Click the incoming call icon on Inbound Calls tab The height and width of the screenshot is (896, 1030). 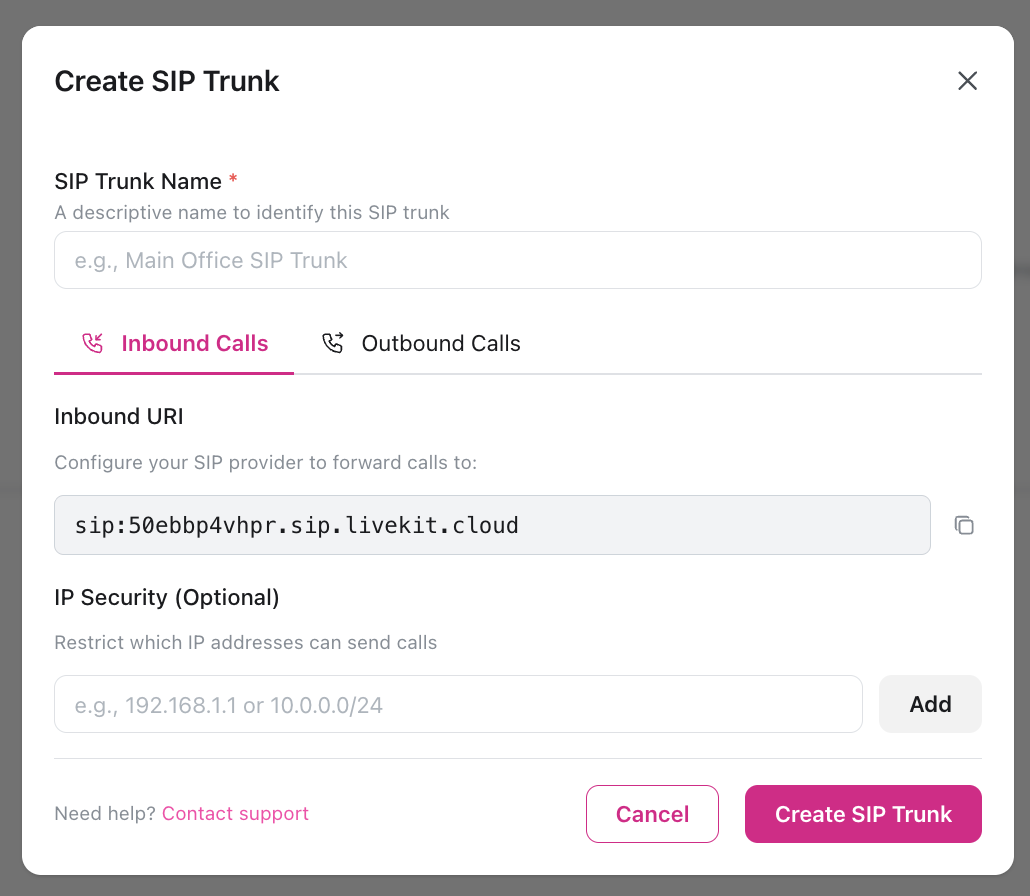tap(93, 342)
